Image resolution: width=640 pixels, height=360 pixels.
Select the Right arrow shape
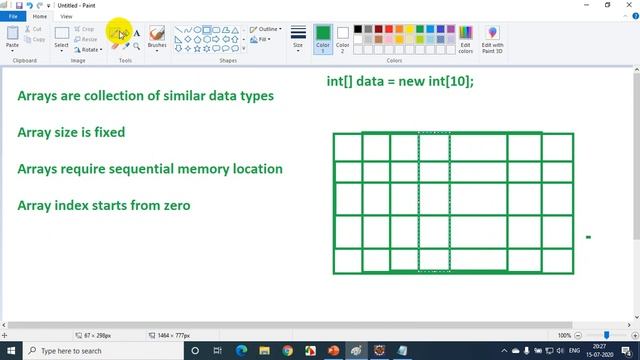pyautogui.click(x=216, y=40)
